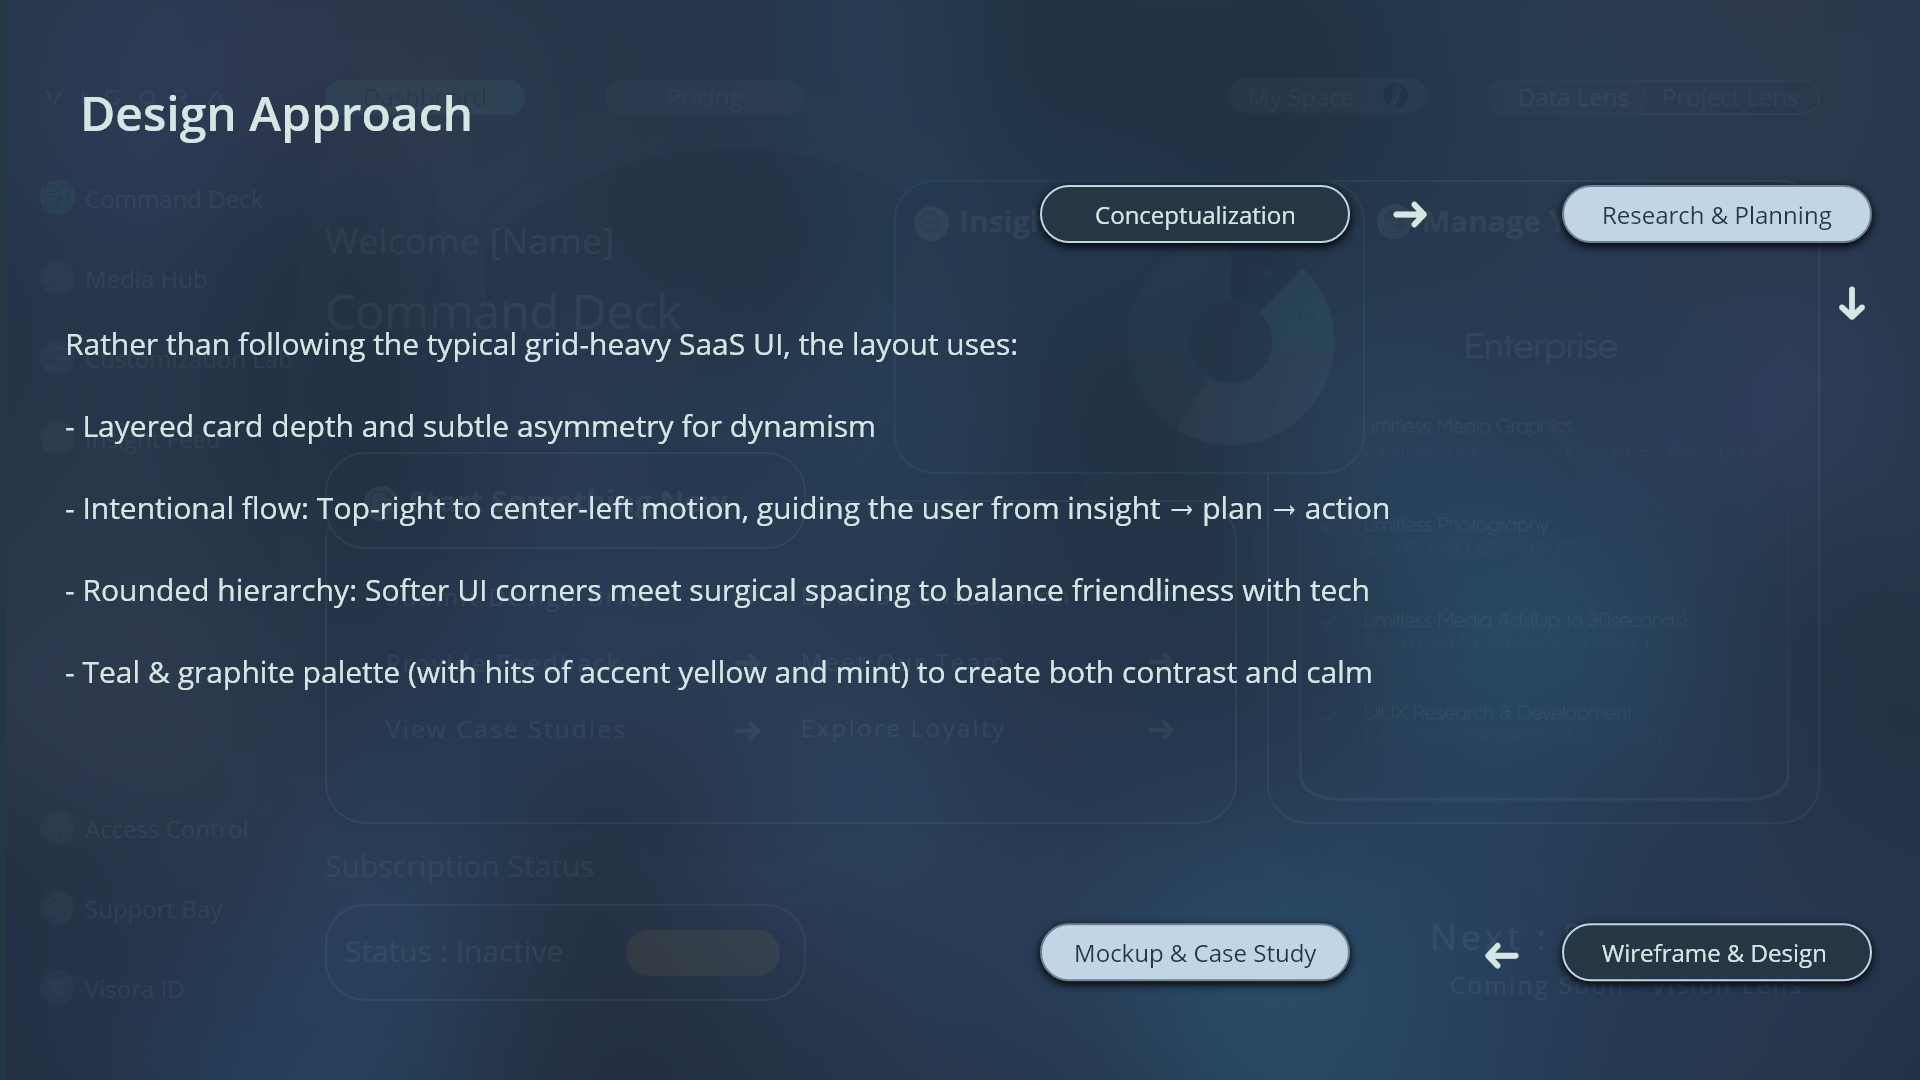Screen dimensions: 1920x1080
Task: Switch to the Project Lens view
Action: point(1729,98)
